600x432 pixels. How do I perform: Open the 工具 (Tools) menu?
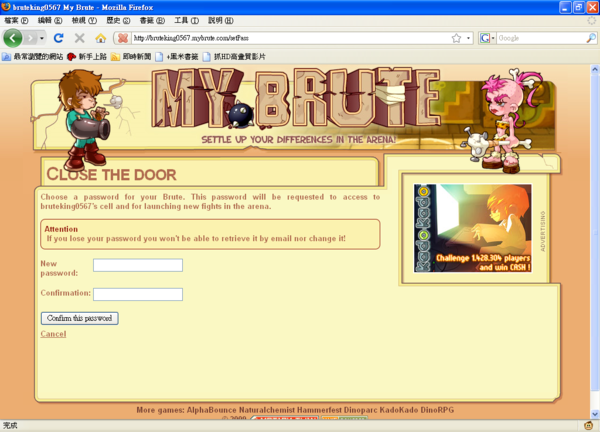(x=187, y=20)
